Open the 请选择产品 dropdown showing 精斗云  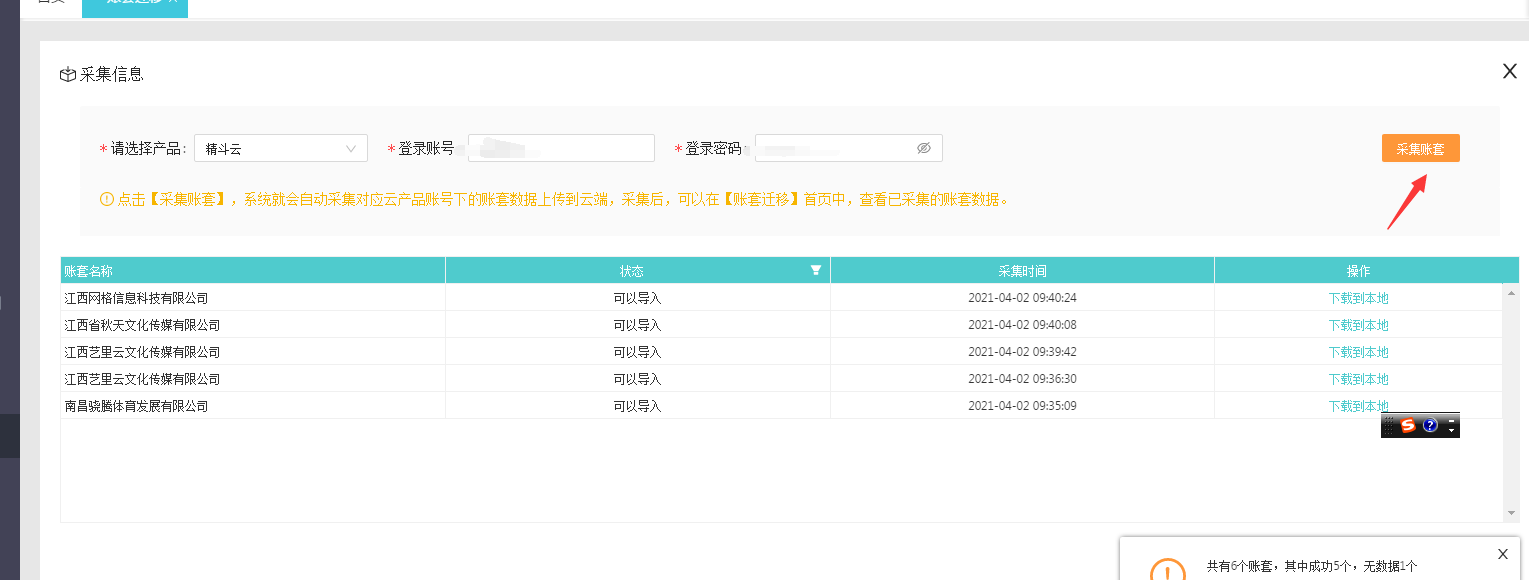[x=281, y=148]
